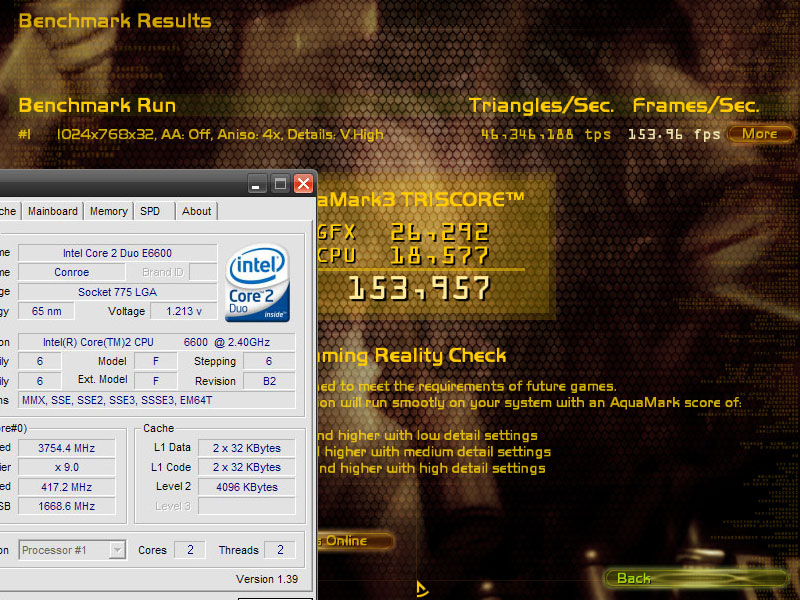Click the x 9.0 multiplier value
The height and width of the screenshot is (600, 800).
[x=67, y=467]
